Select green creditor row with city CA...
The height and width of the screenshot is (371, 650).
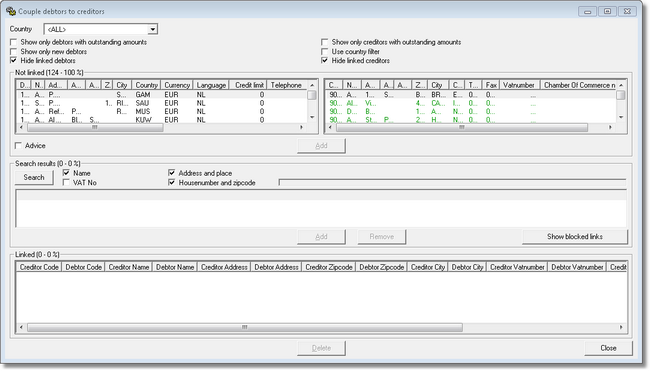point(471,103)
